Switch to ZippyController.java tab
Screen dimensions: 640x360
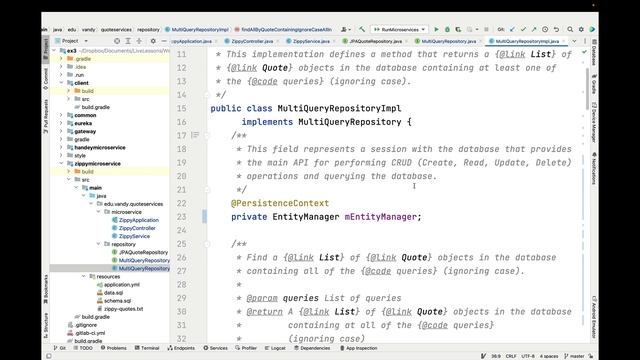pos(252,41)
